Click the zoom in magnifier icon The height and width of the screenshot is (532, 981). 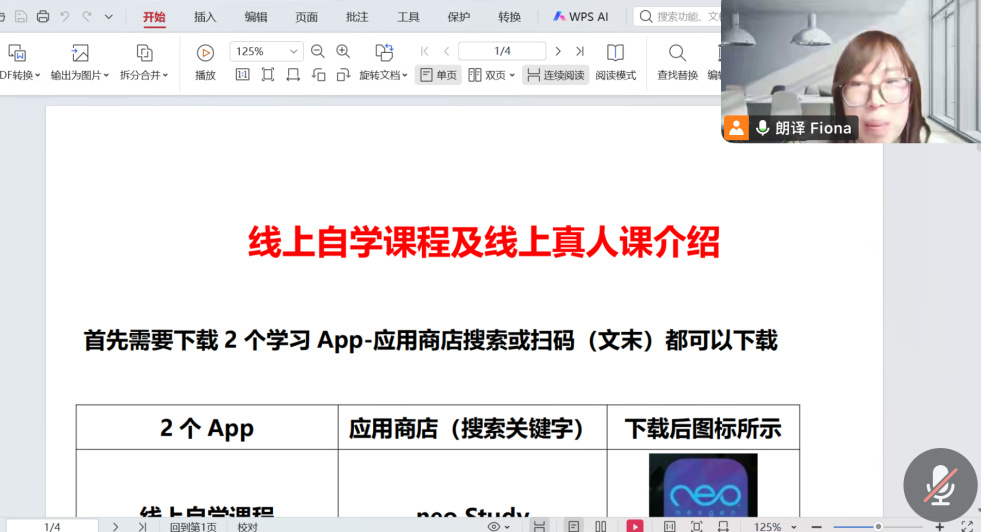point(343,52)
